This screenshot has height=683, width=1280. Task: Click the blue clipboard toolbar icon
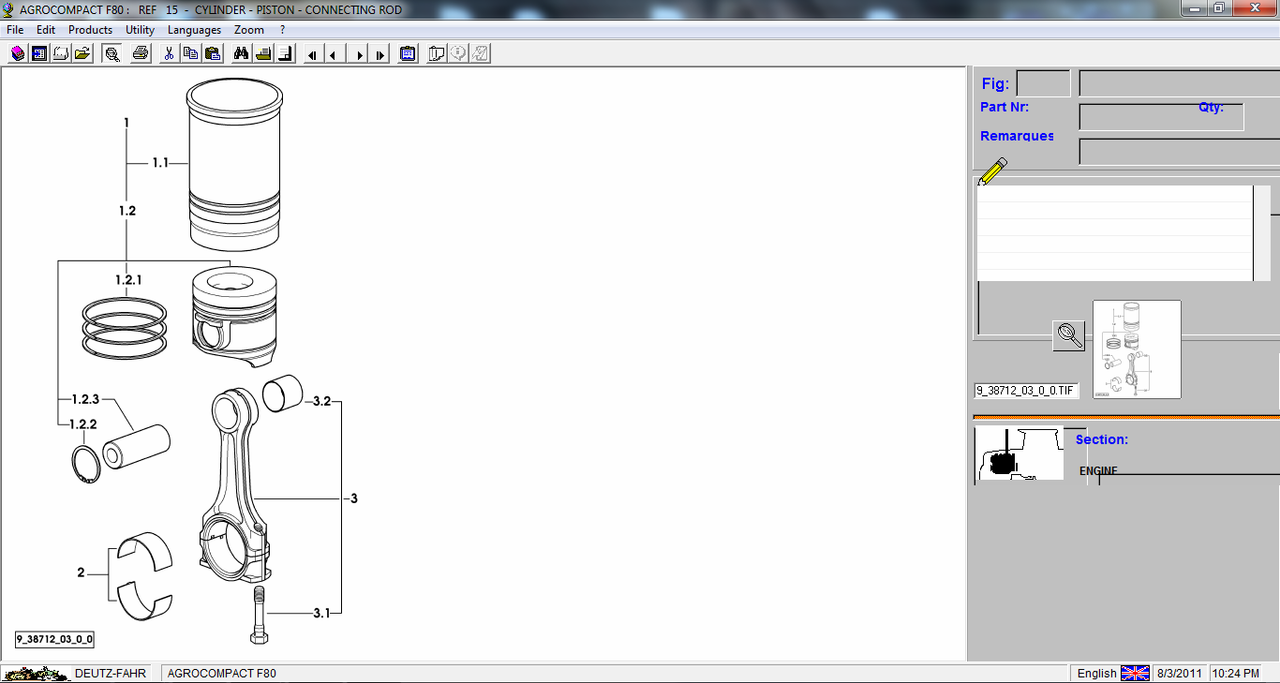click(x=408, y=54)
